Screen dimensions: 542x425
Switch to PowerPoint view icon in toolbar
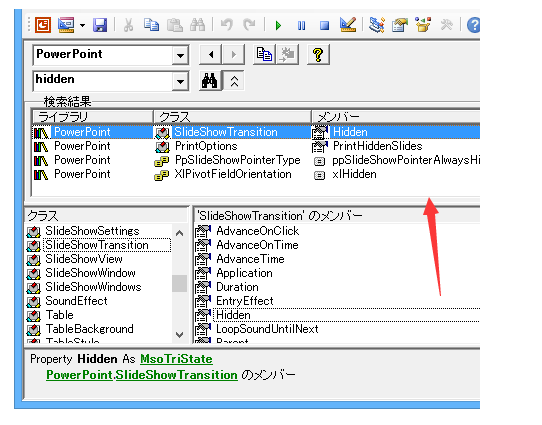click(x=43, y=25)
